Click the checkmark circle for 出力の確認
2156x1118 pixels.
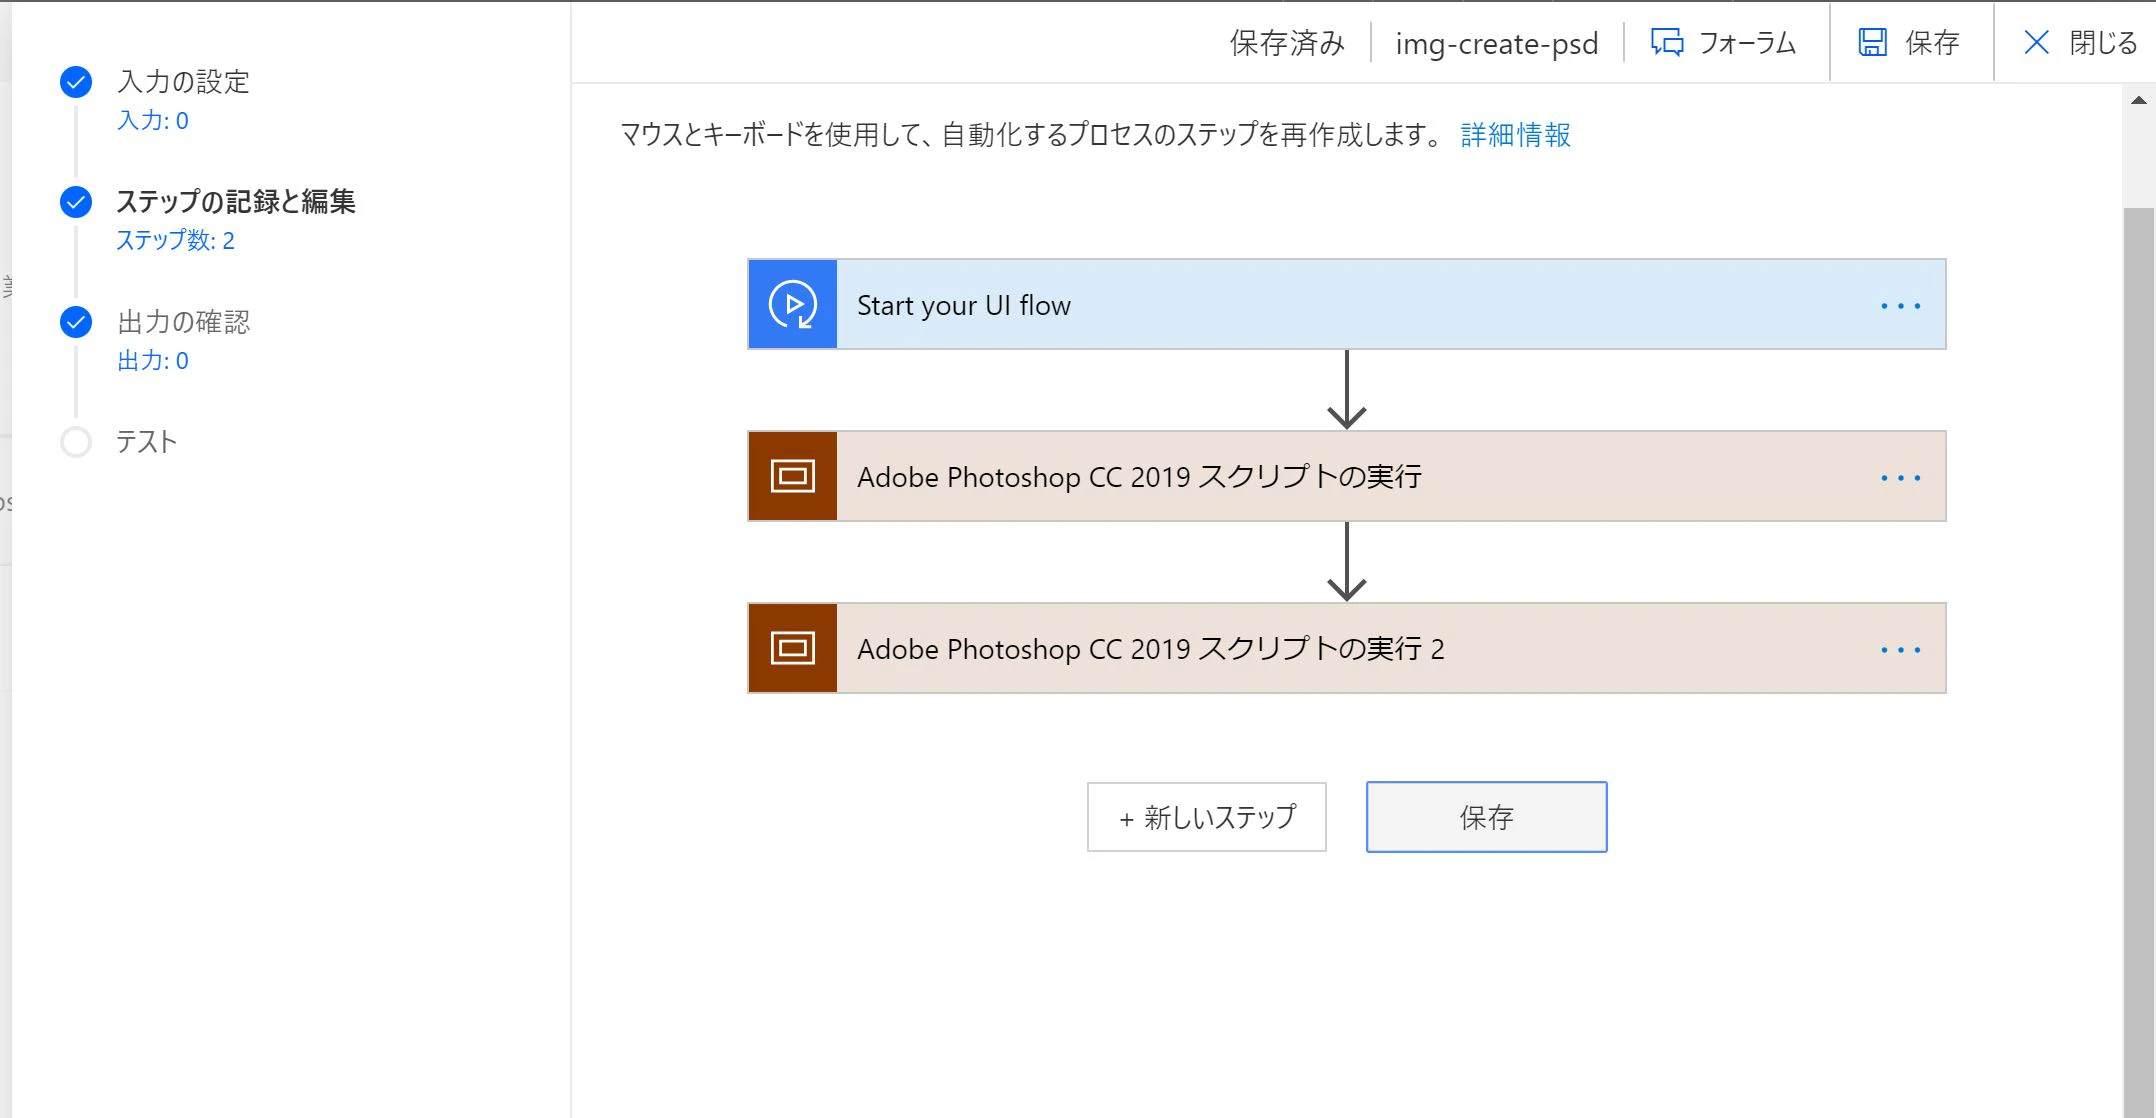pyautogui.click(x=76, y=322)
